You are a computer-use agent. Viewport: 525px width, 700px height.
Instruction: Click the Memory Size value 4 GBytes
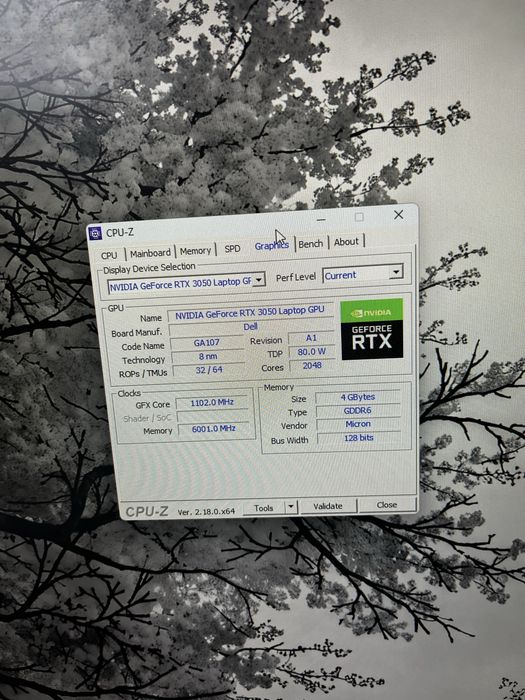click(x=358, y=397)
